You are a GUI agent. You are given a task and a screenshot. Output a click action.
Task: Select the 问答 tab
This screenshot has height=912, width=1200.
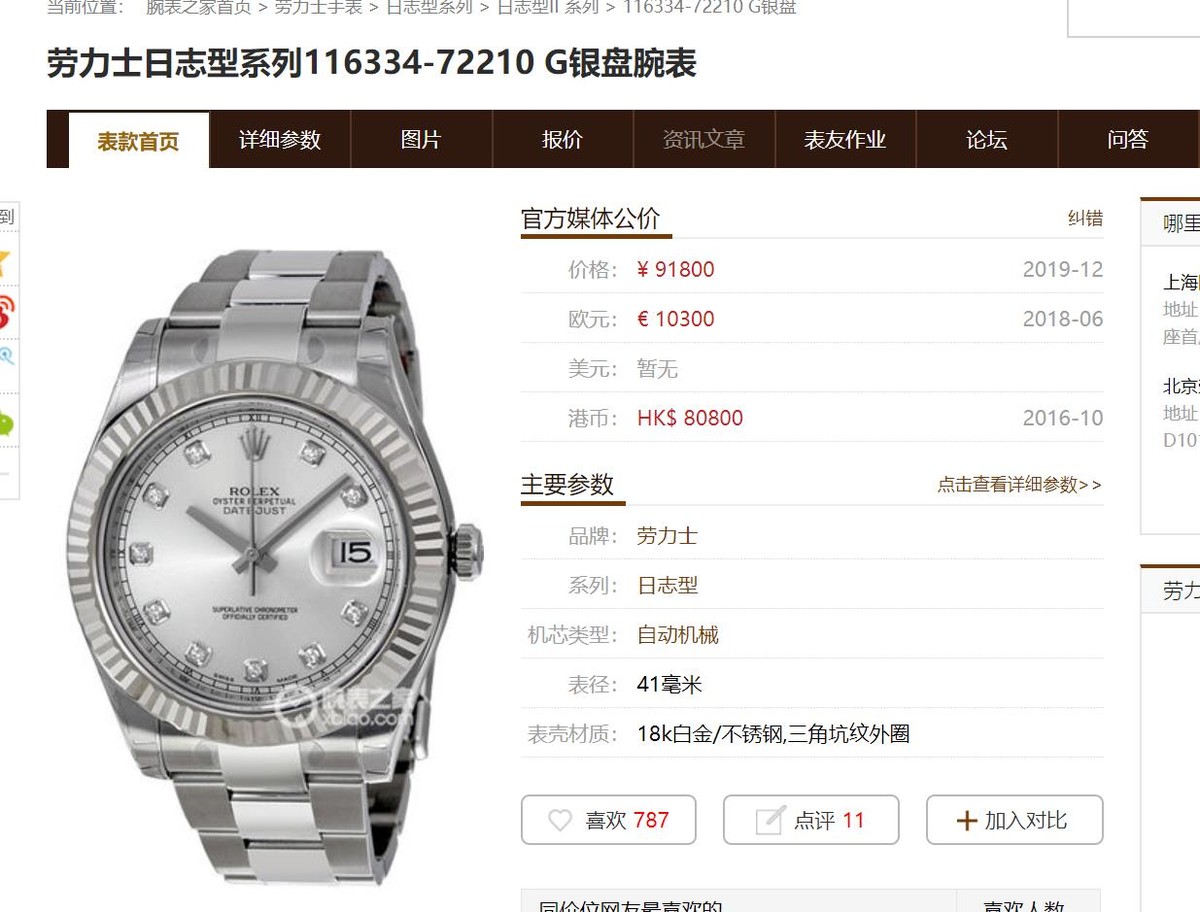tap(1128, 140)
